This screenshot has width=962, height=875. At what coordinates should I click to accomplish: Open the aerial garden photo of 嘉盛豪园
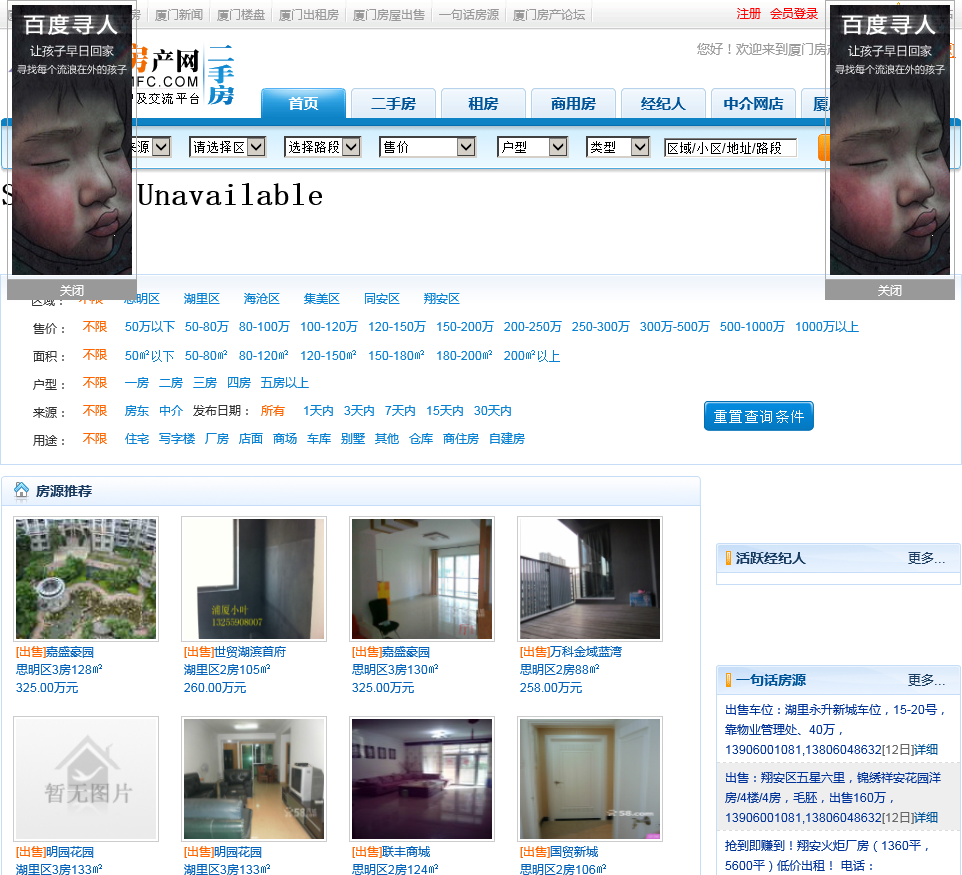click(x=86, y=579)
